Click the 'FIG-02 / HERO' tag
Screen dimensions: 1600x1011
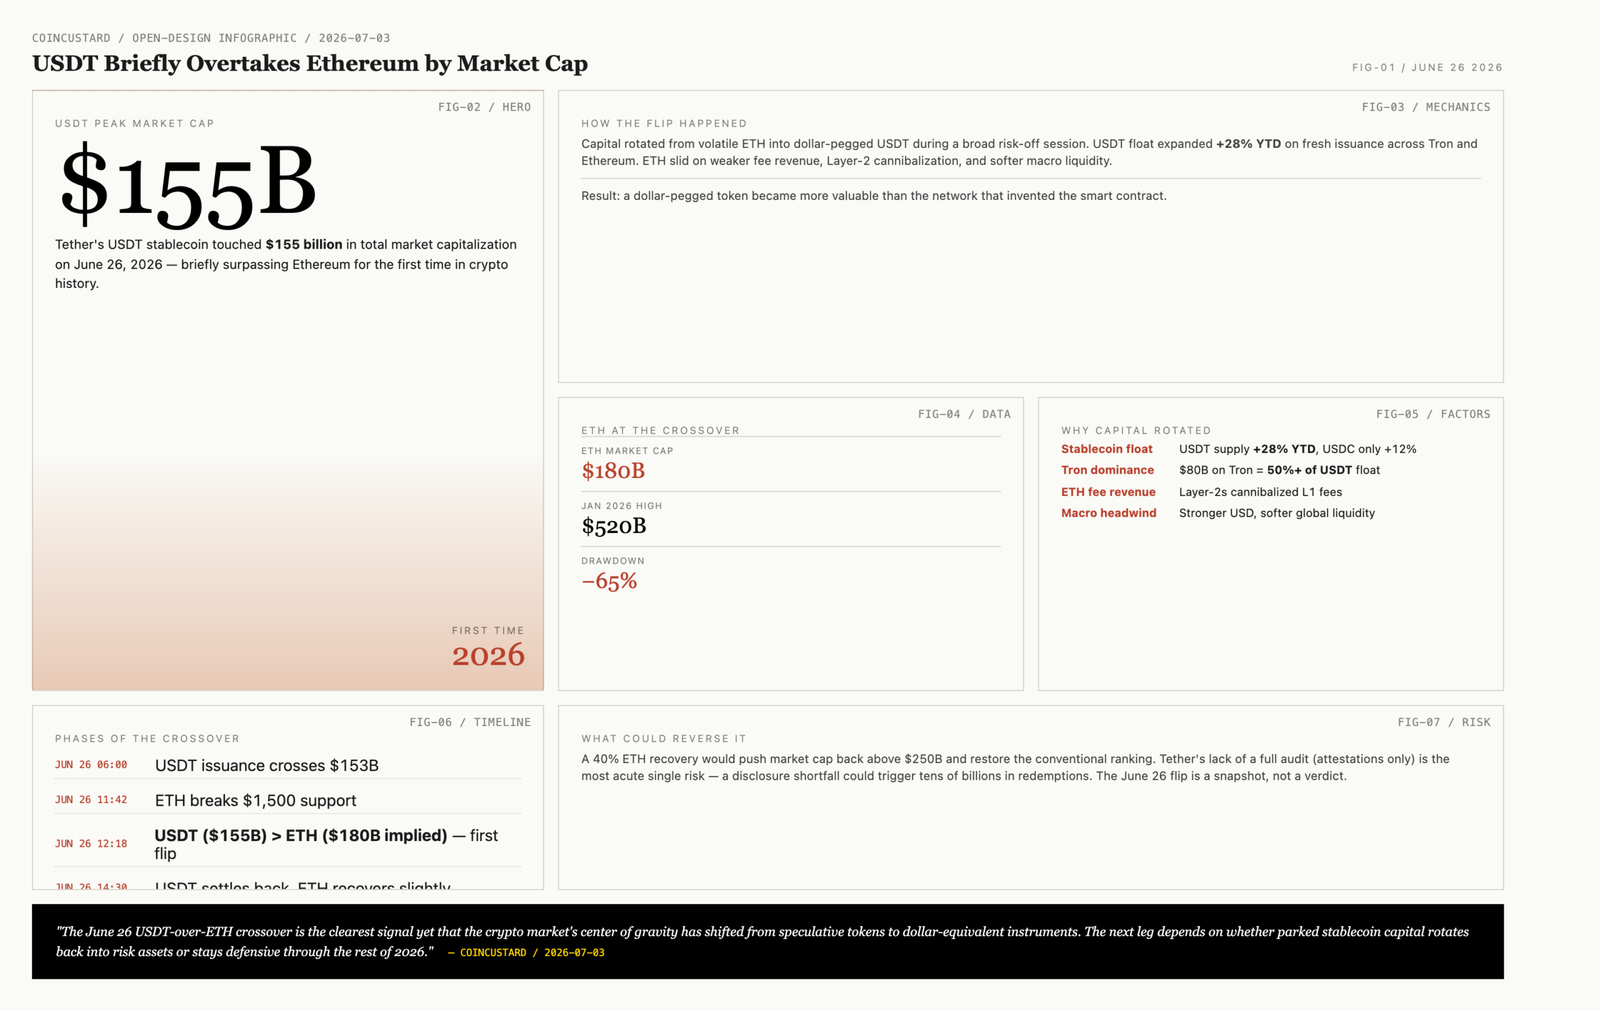click(x=484, y=107)
